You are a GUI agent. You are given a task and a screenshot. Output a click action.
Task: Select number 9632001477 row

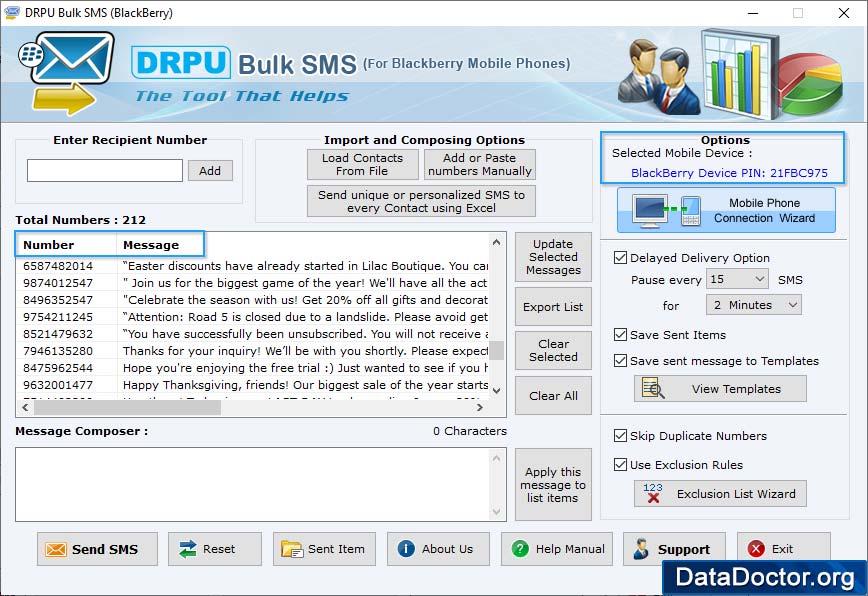(x=252, y=385)
